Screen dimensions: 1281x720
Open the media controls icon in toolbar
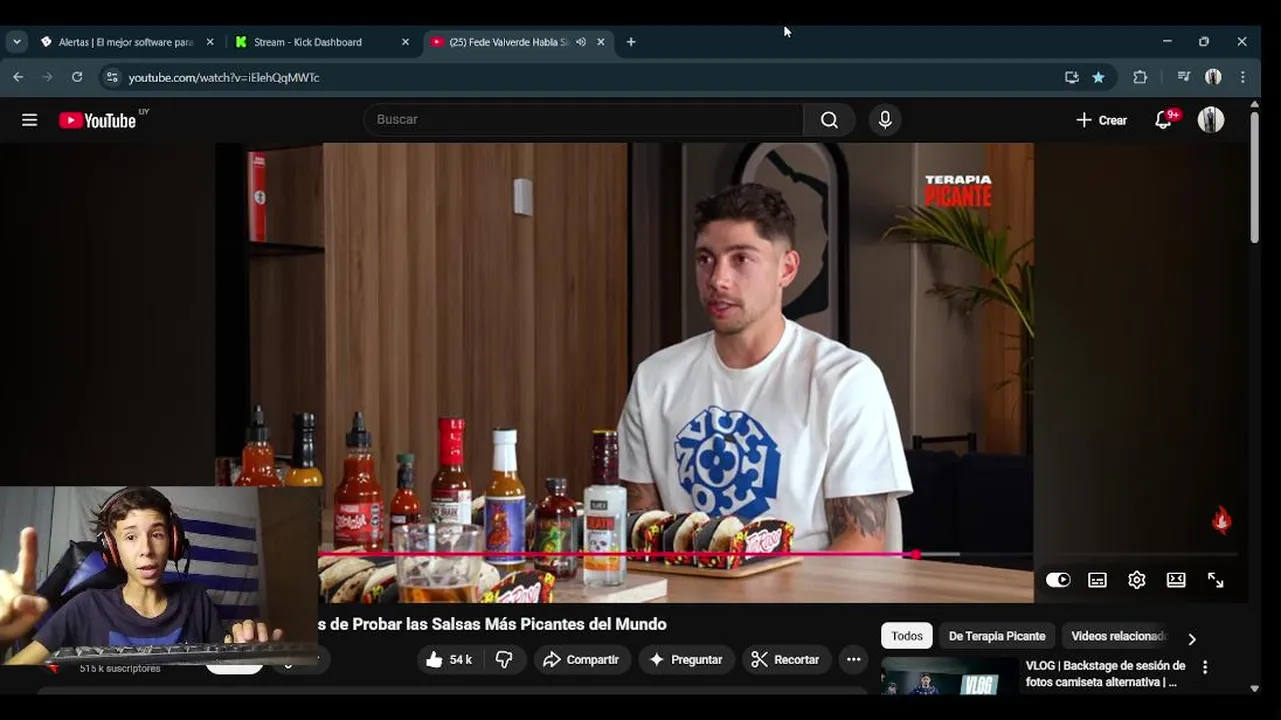pyautogui.click(x=1184, y=77)
